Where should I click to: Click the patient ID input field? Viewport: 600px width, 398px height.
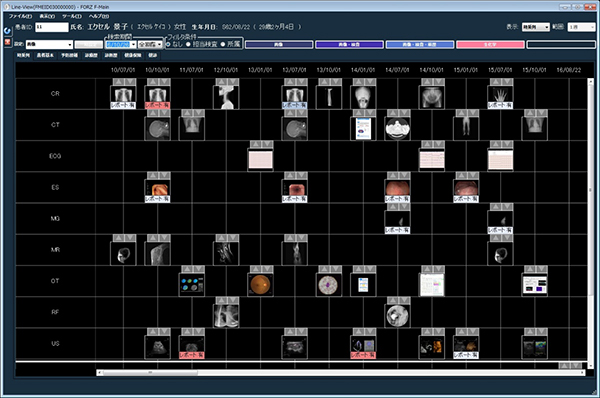(52, 27)
